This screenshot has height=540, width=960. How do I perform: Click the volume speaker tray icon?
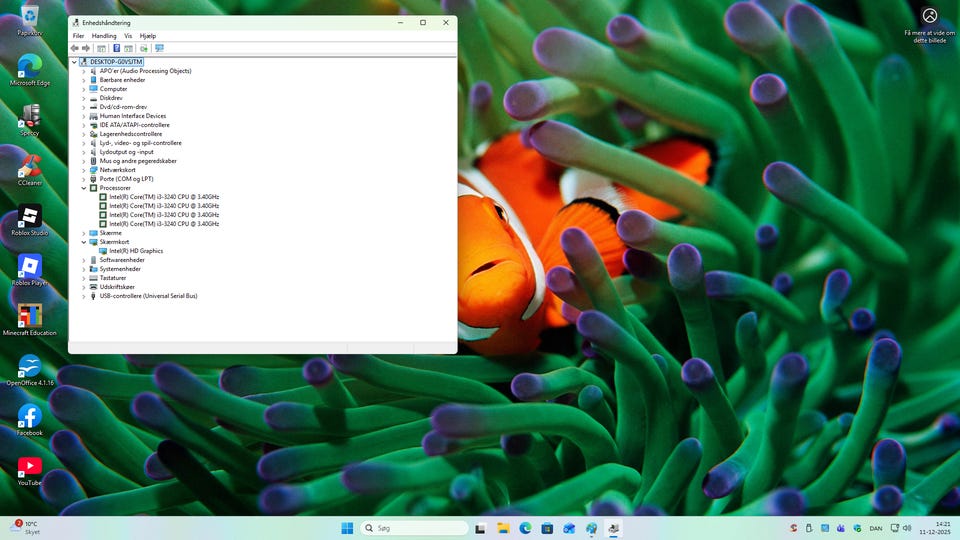907,528
